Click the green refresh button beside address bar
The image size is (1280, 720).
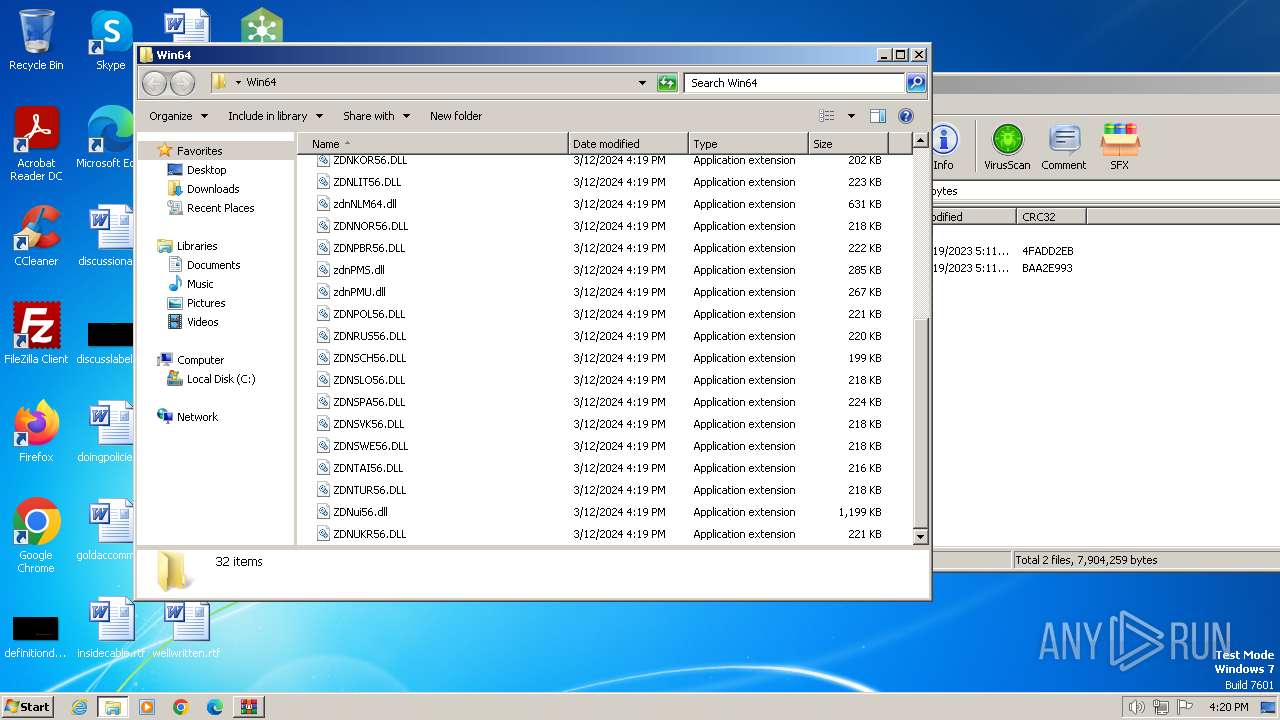pos(667,83)
